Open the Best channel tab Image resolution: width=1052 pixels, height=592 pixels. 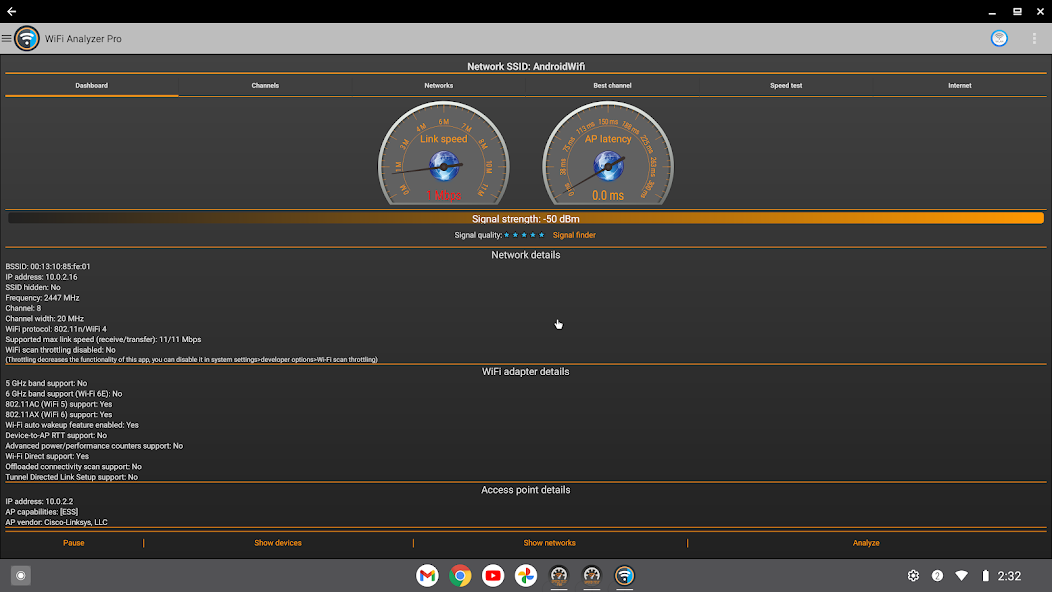[x=612, y=86]
